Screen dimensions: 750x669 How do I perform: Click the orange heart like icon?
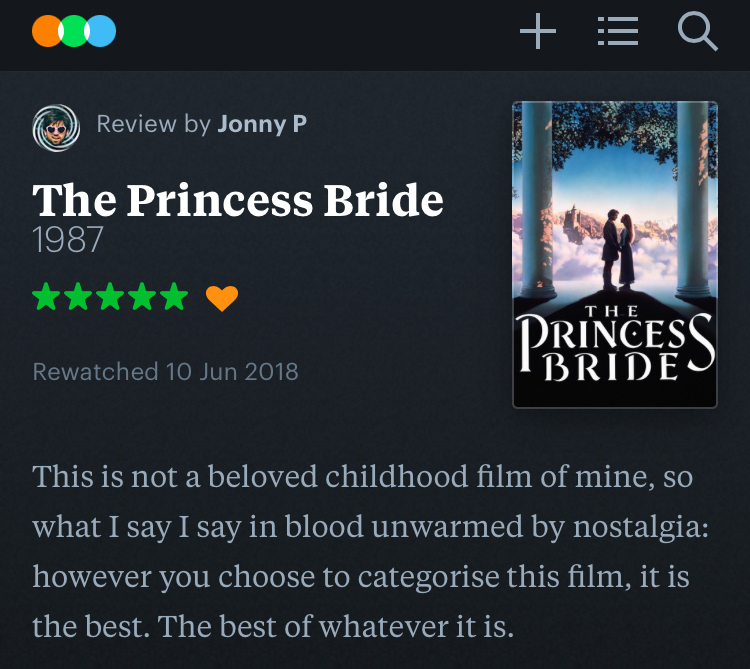click(222, 297)
